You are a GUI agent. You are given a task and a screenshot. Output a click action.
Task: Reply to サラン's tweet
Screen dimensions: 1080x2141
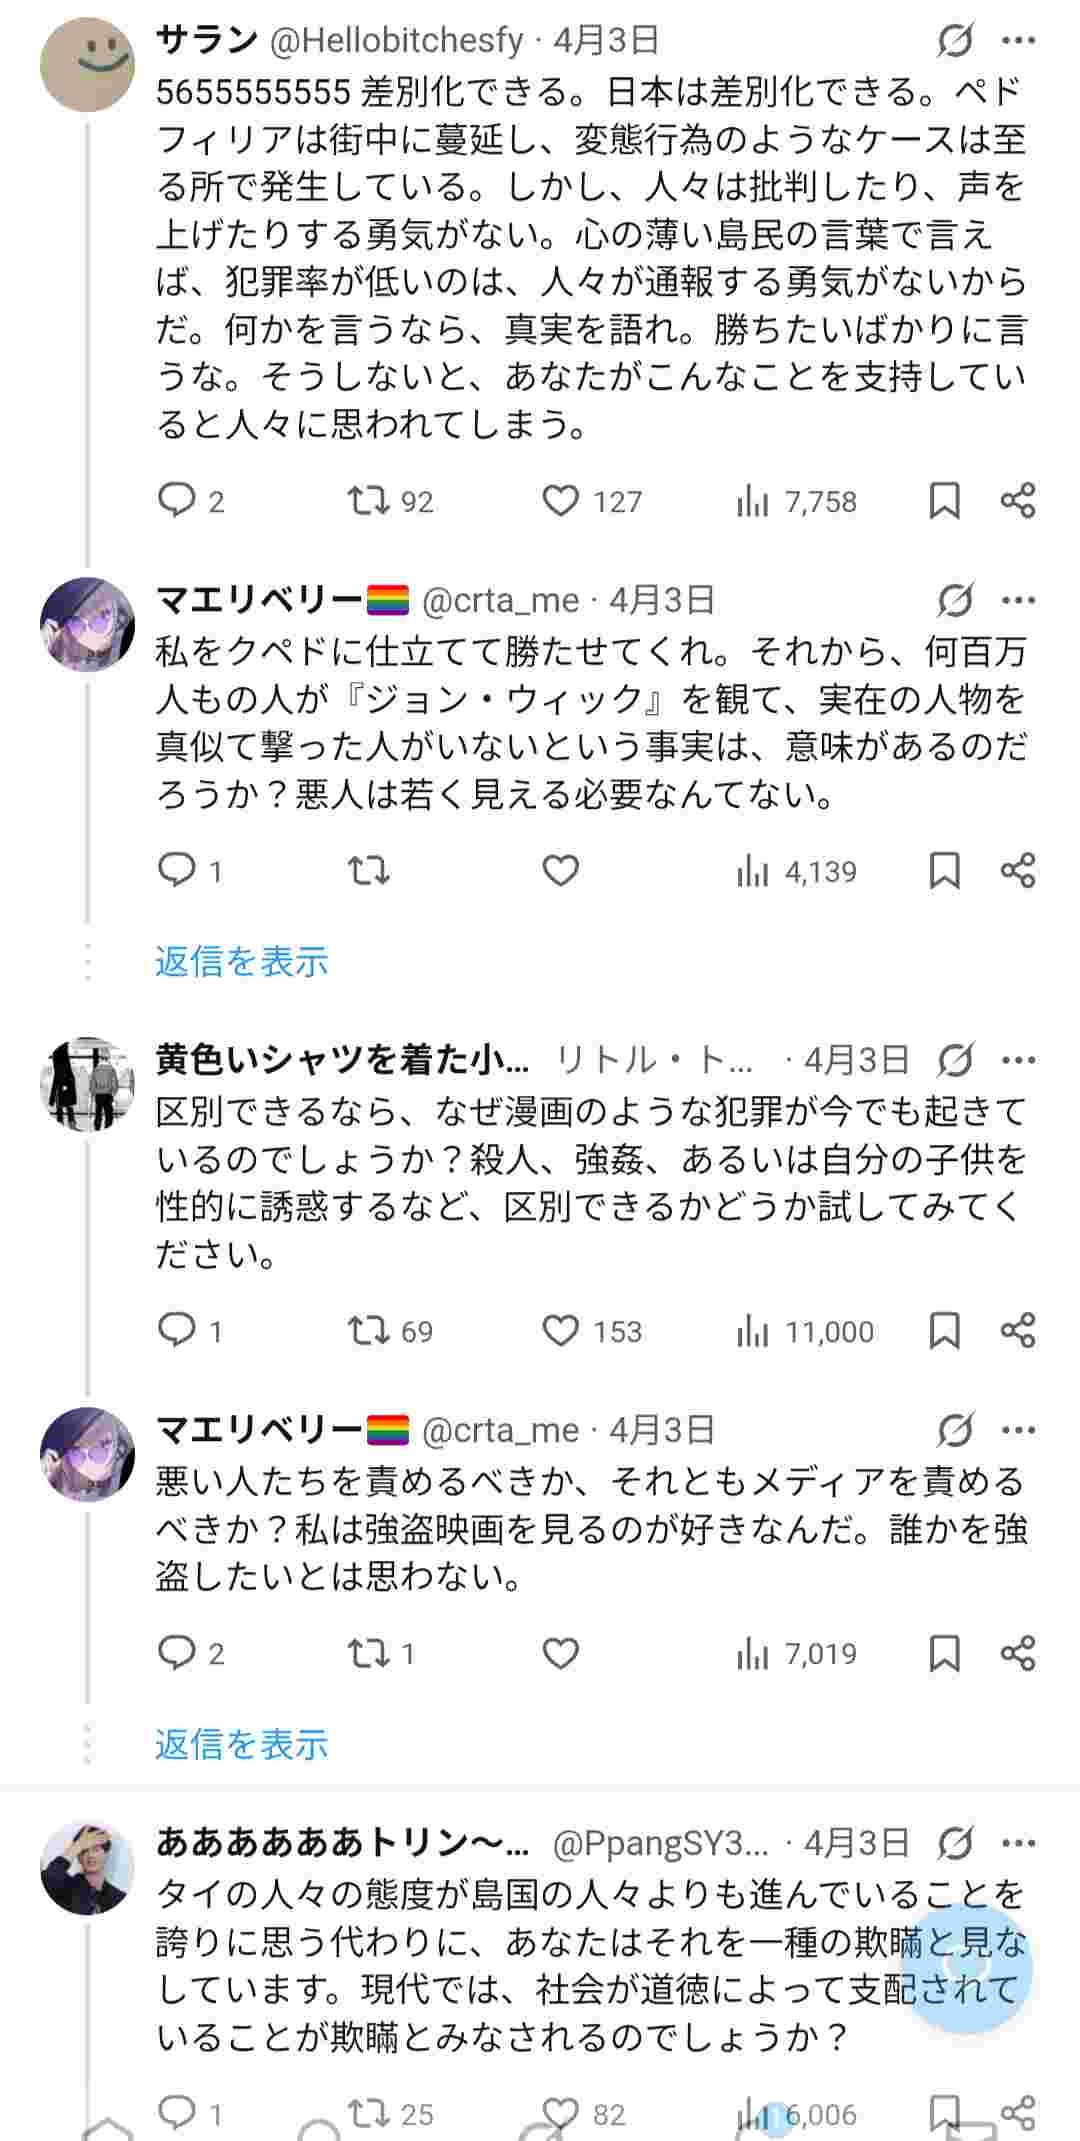[177, 500]
